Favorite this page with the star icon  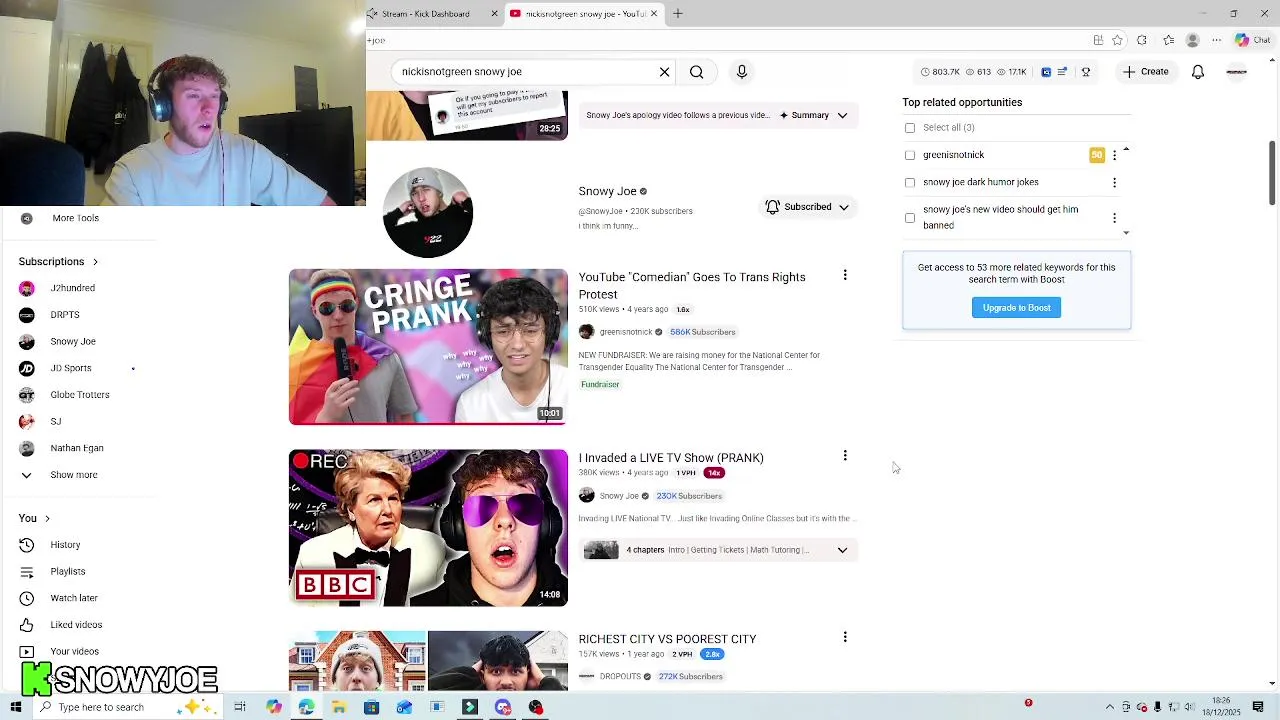(1117, 40)
